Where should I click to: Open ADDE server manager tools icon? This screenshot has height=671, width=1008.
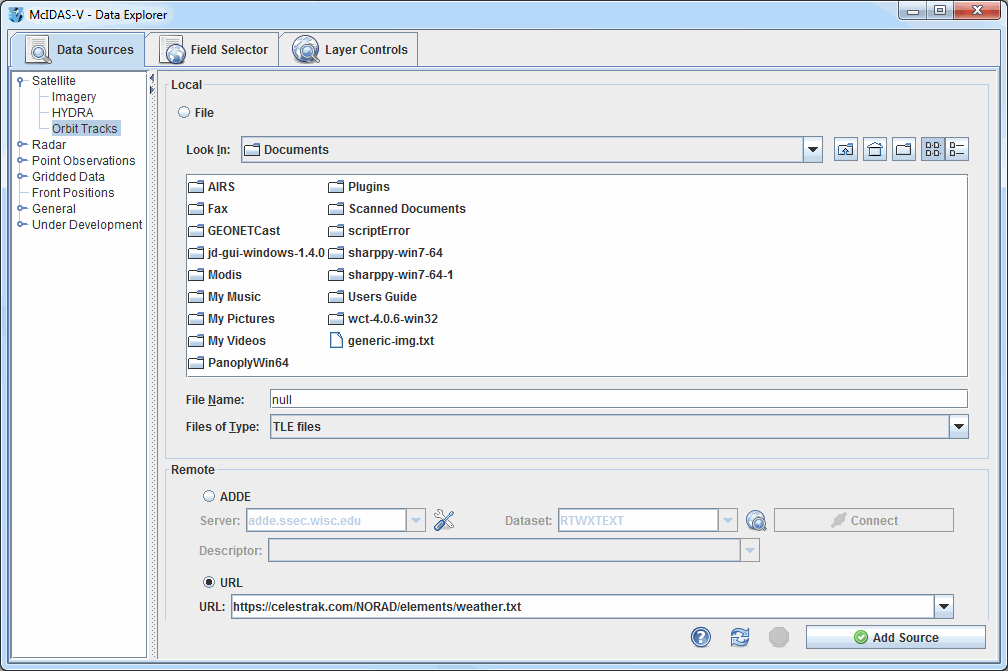tap(444, 520)
